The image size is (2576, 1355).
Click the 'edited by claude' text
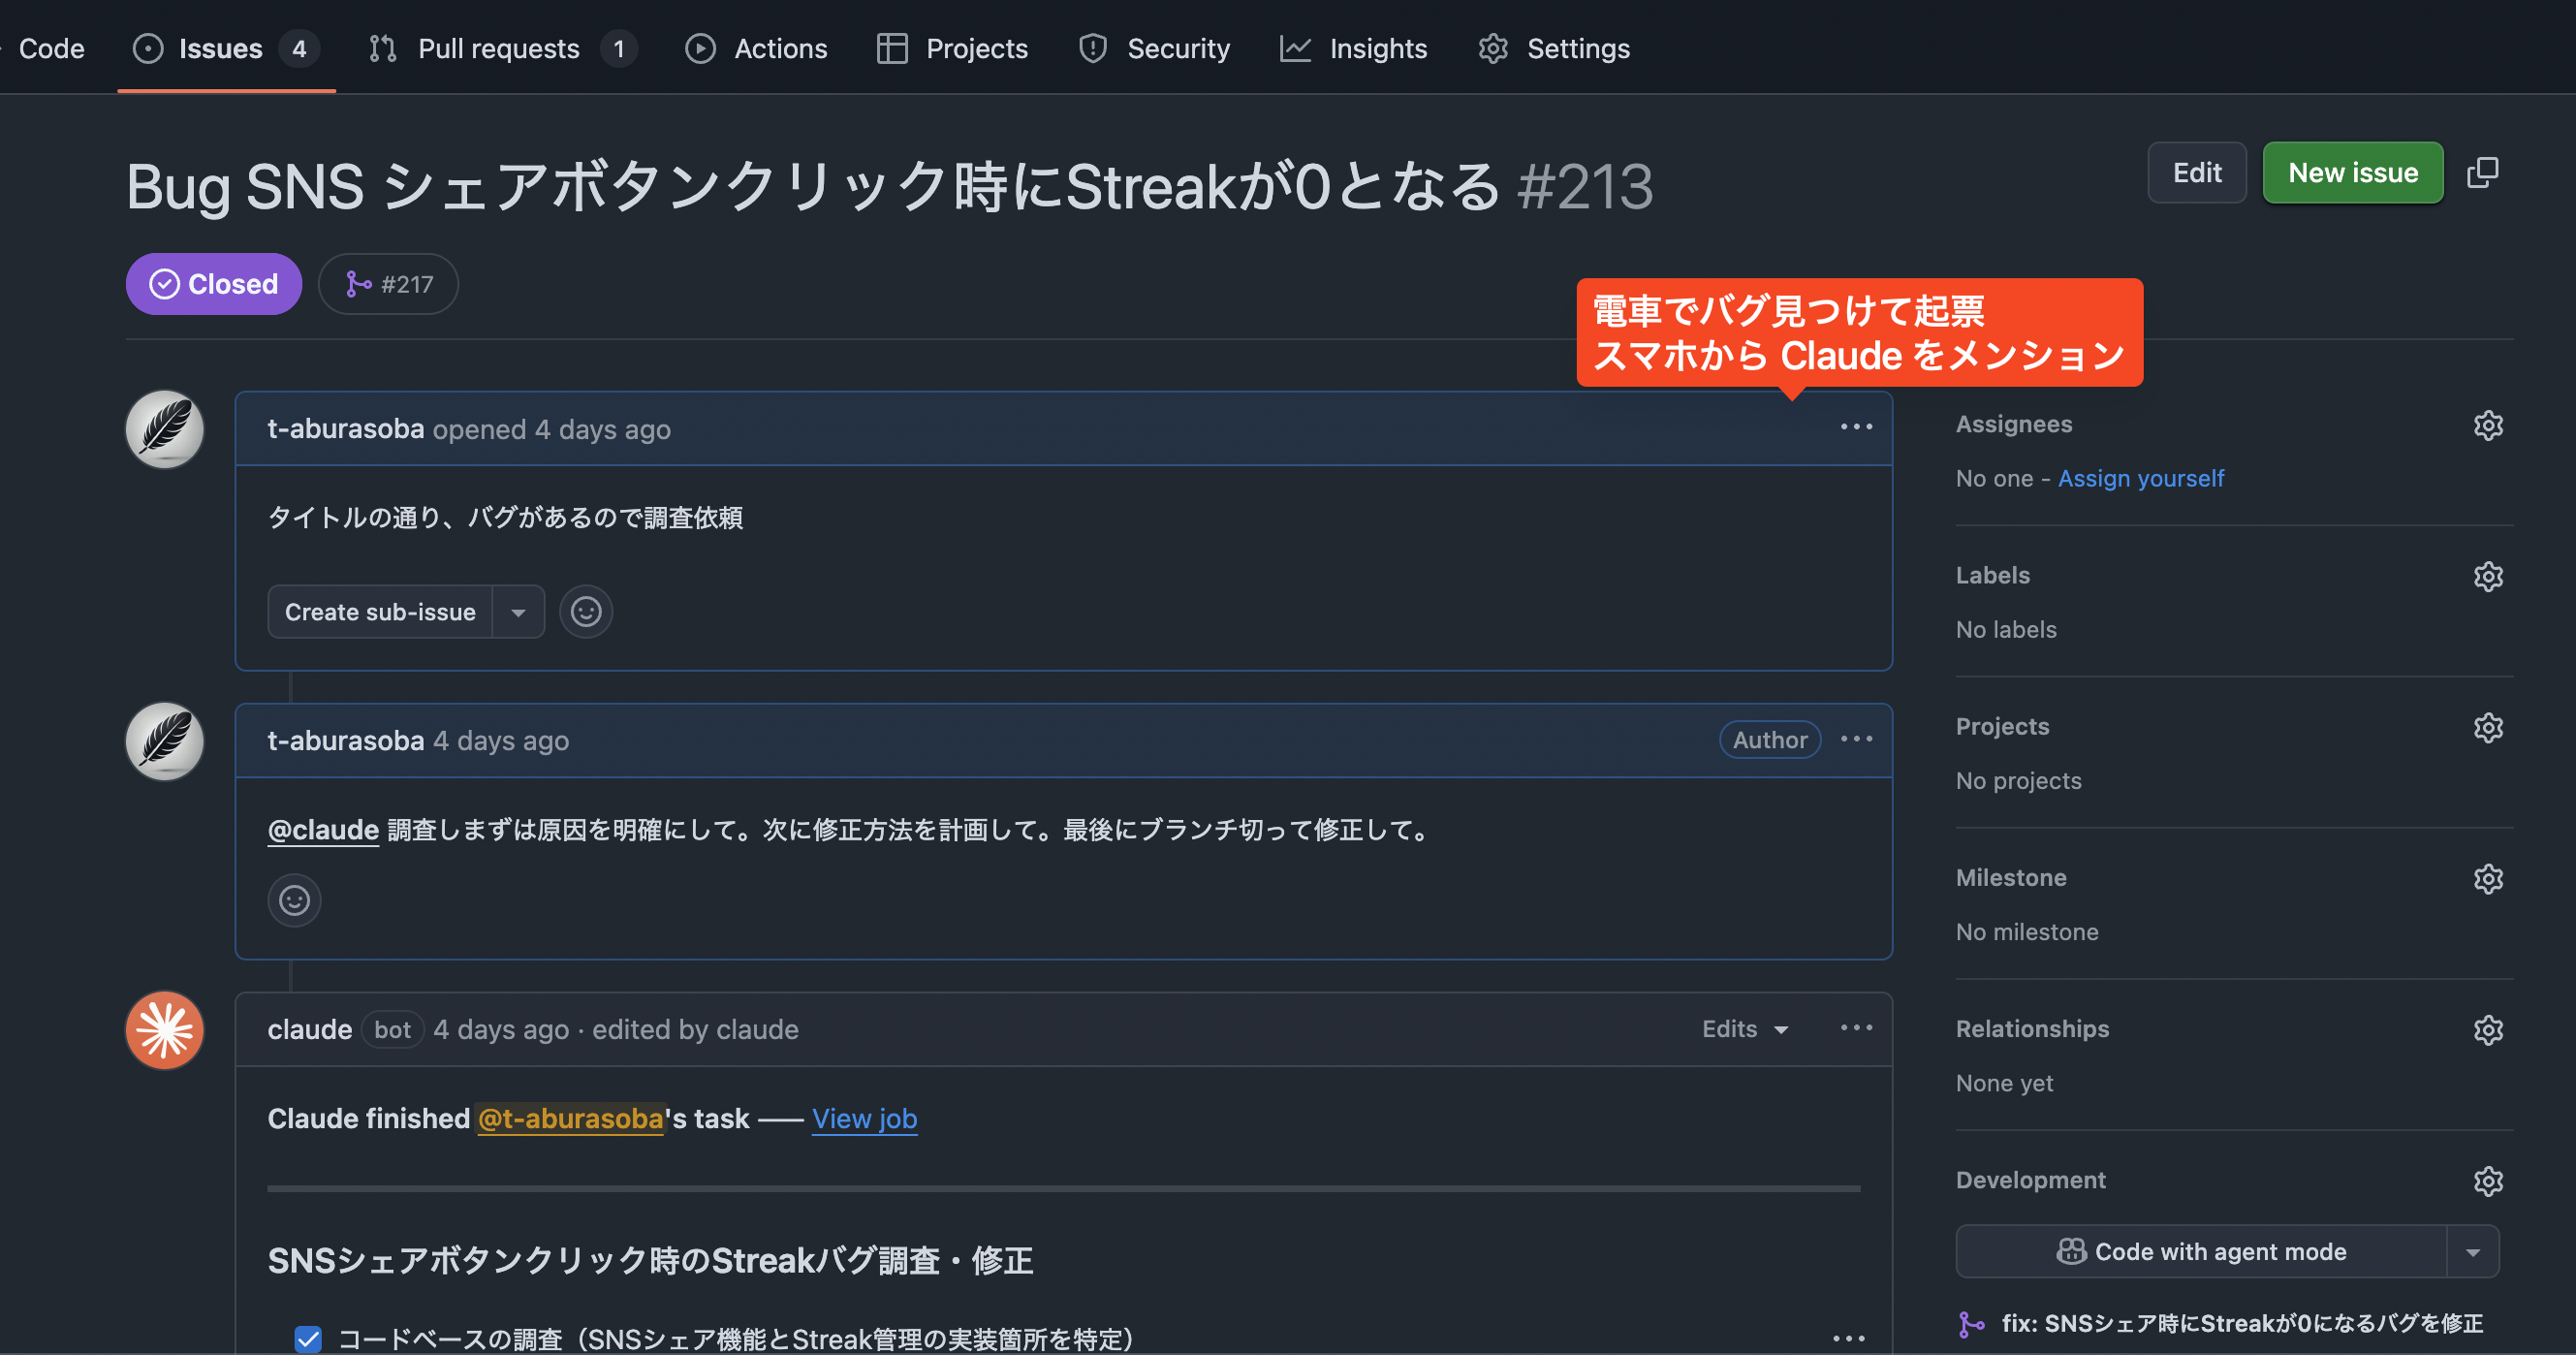695,1029
